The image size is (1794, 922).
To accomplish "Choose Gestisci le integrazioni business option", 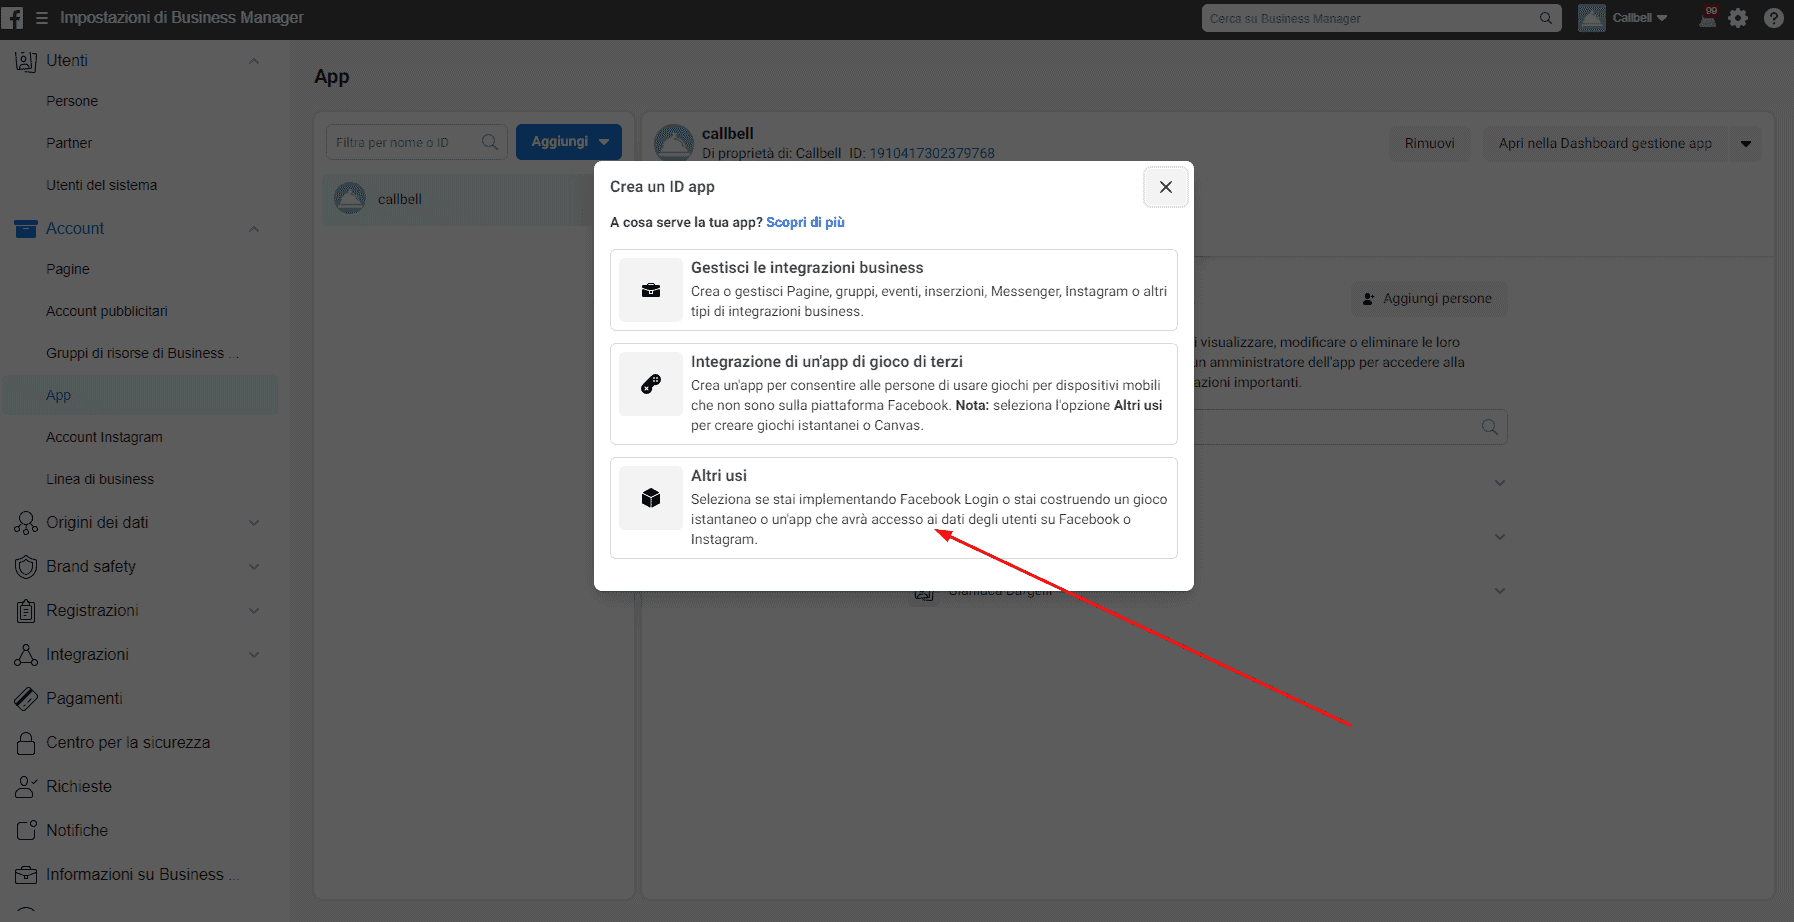I will click(x=893, y=290).
